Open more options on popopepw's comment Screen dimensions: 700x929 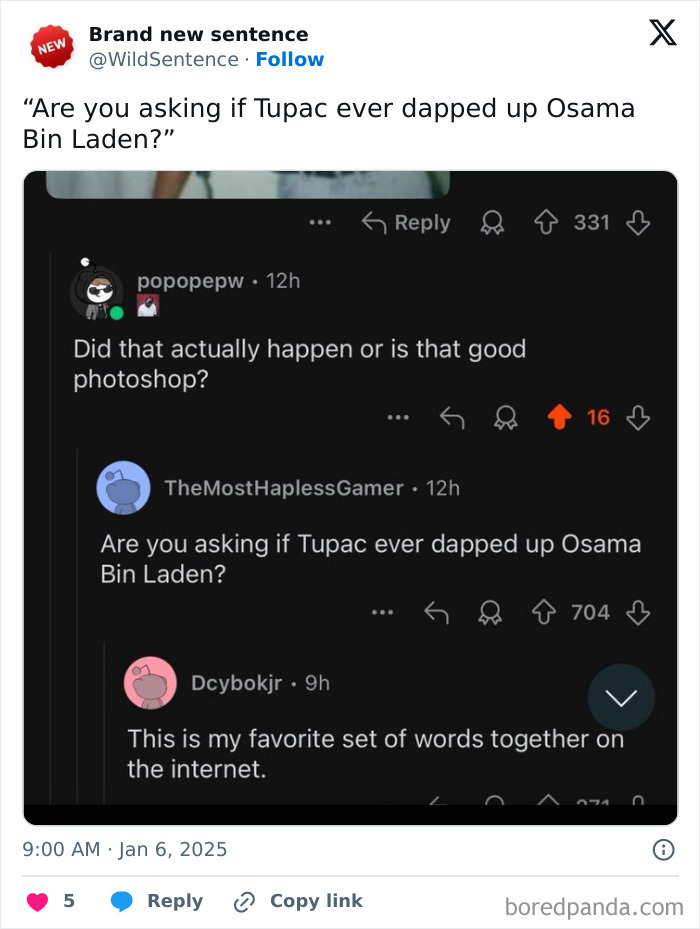tap(399, 417)
